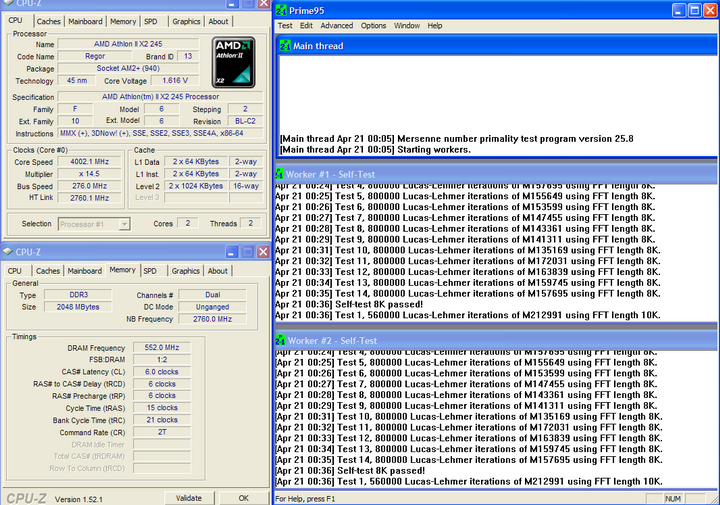
Task: Minimize the lower CPU-Z Memory window
Action: (x=232, y=252)
